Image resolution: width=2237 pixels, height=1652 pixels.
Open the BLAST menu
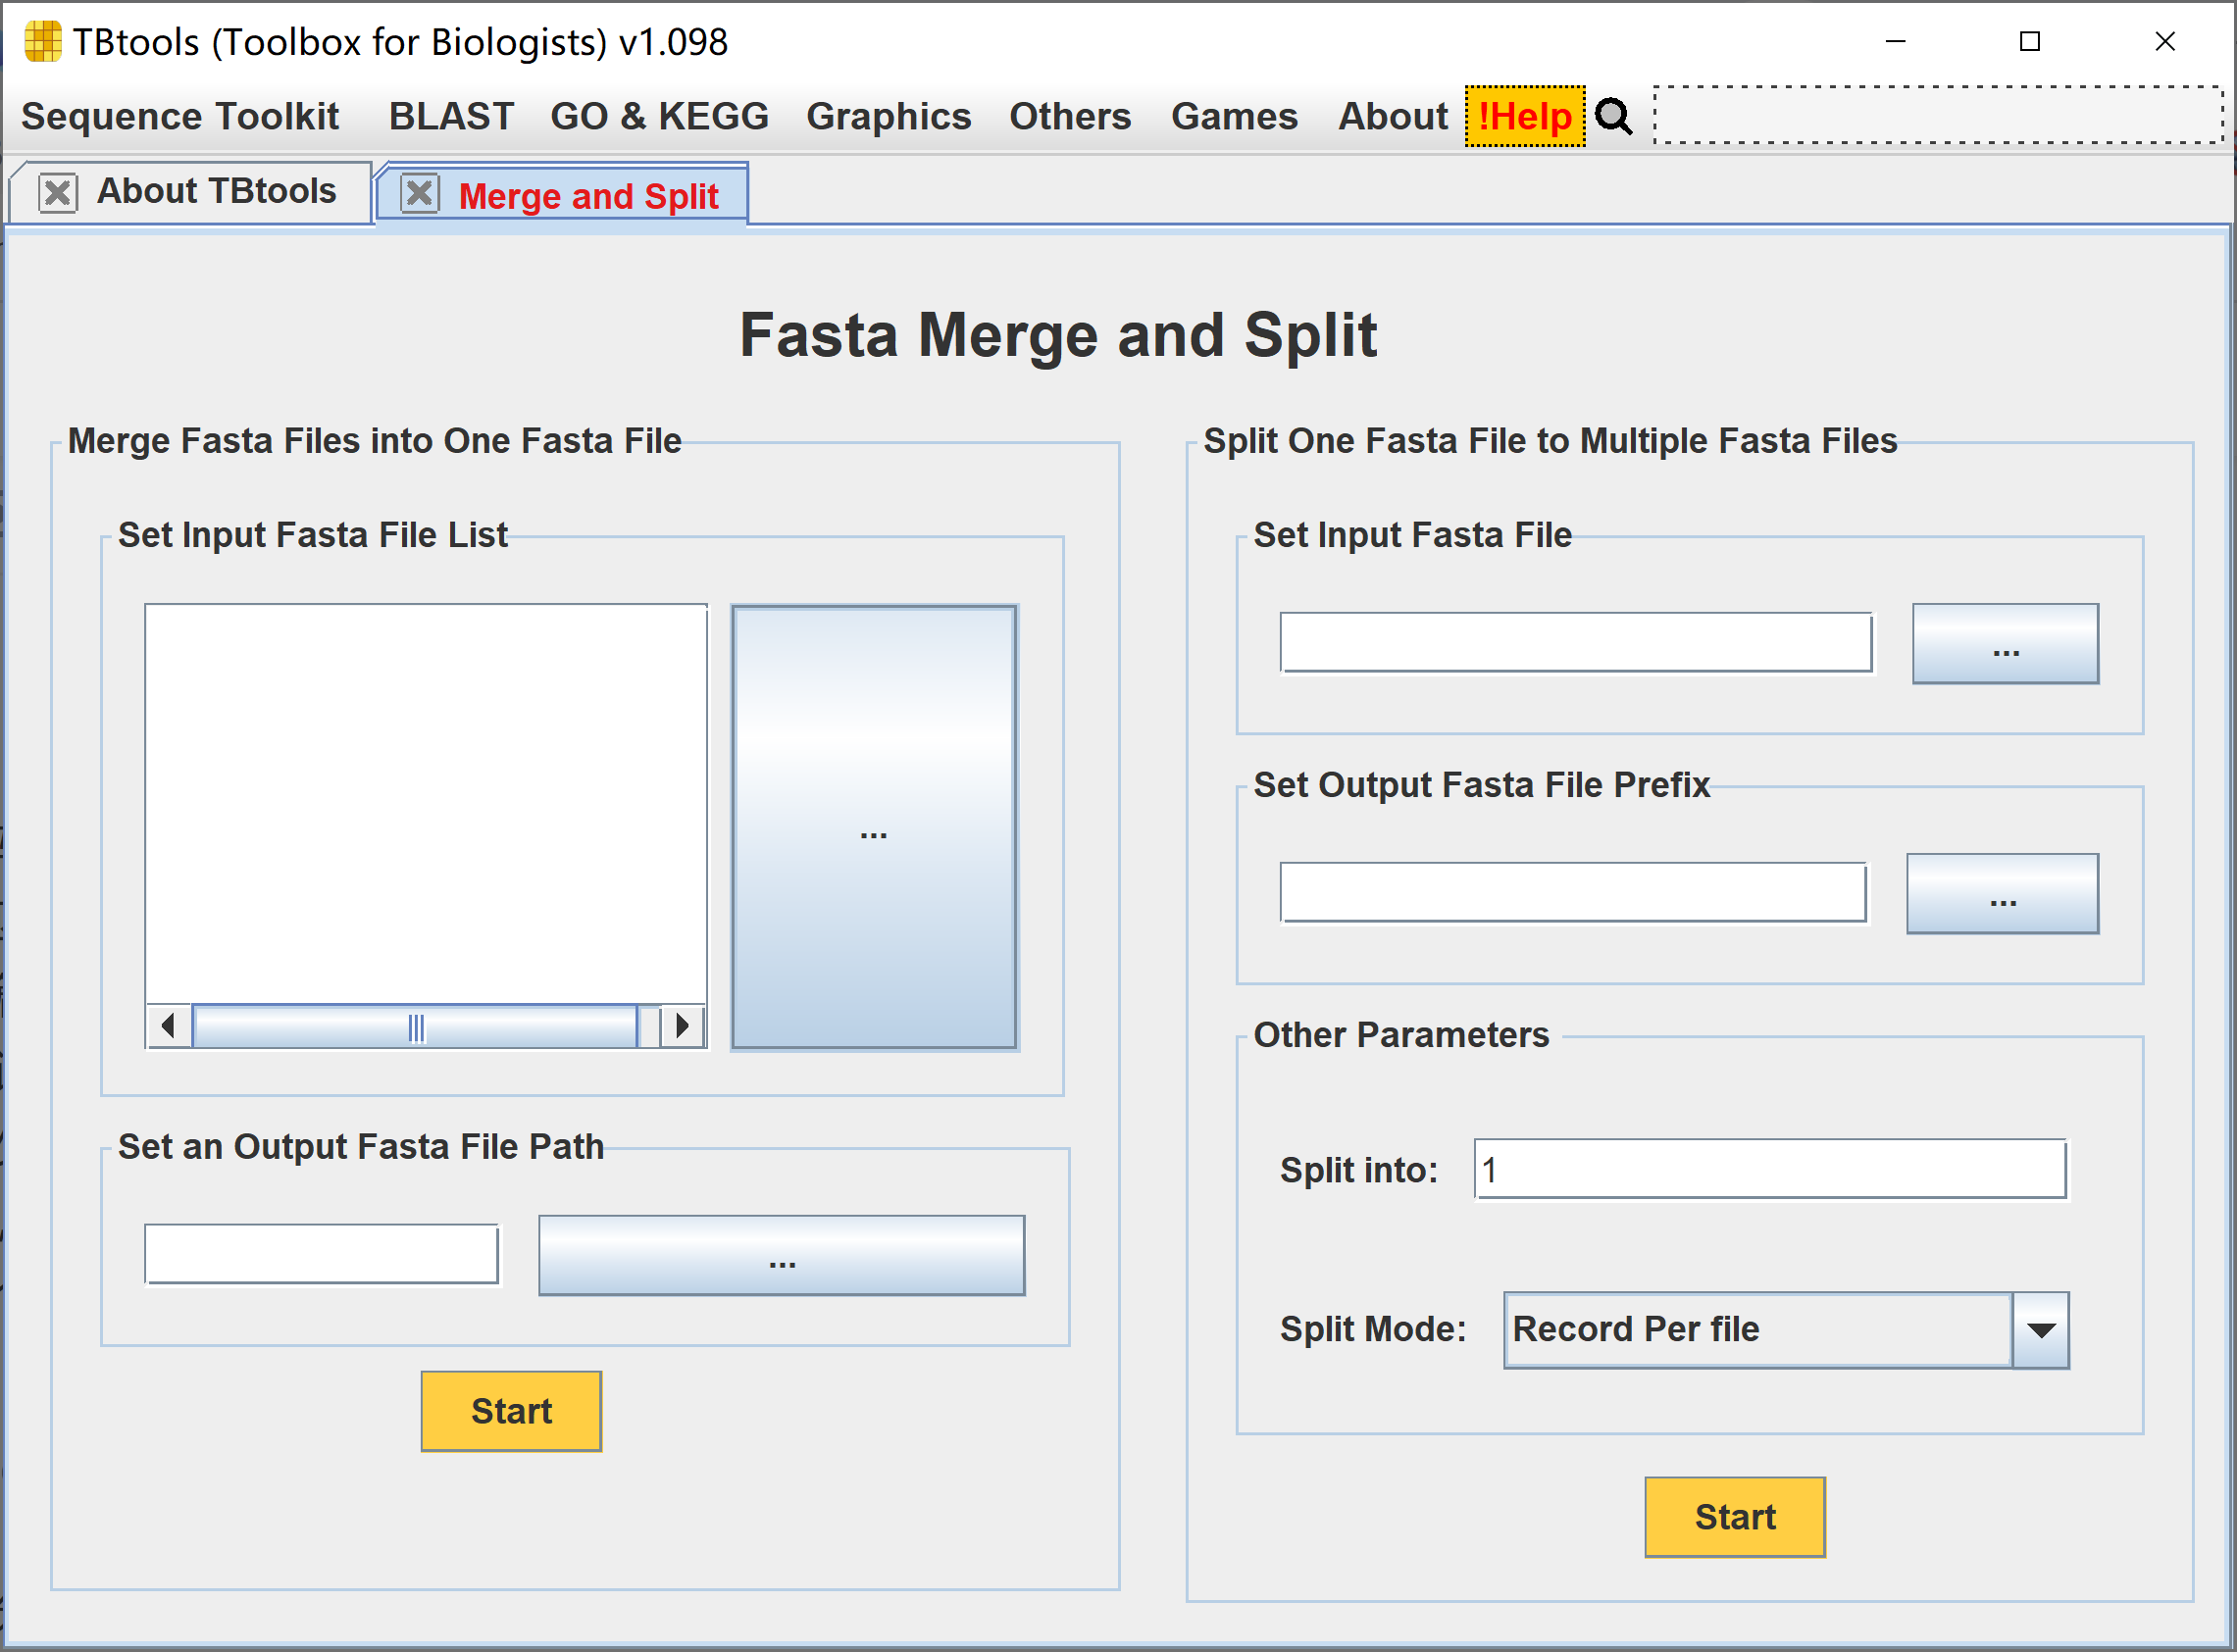(451, 116)
